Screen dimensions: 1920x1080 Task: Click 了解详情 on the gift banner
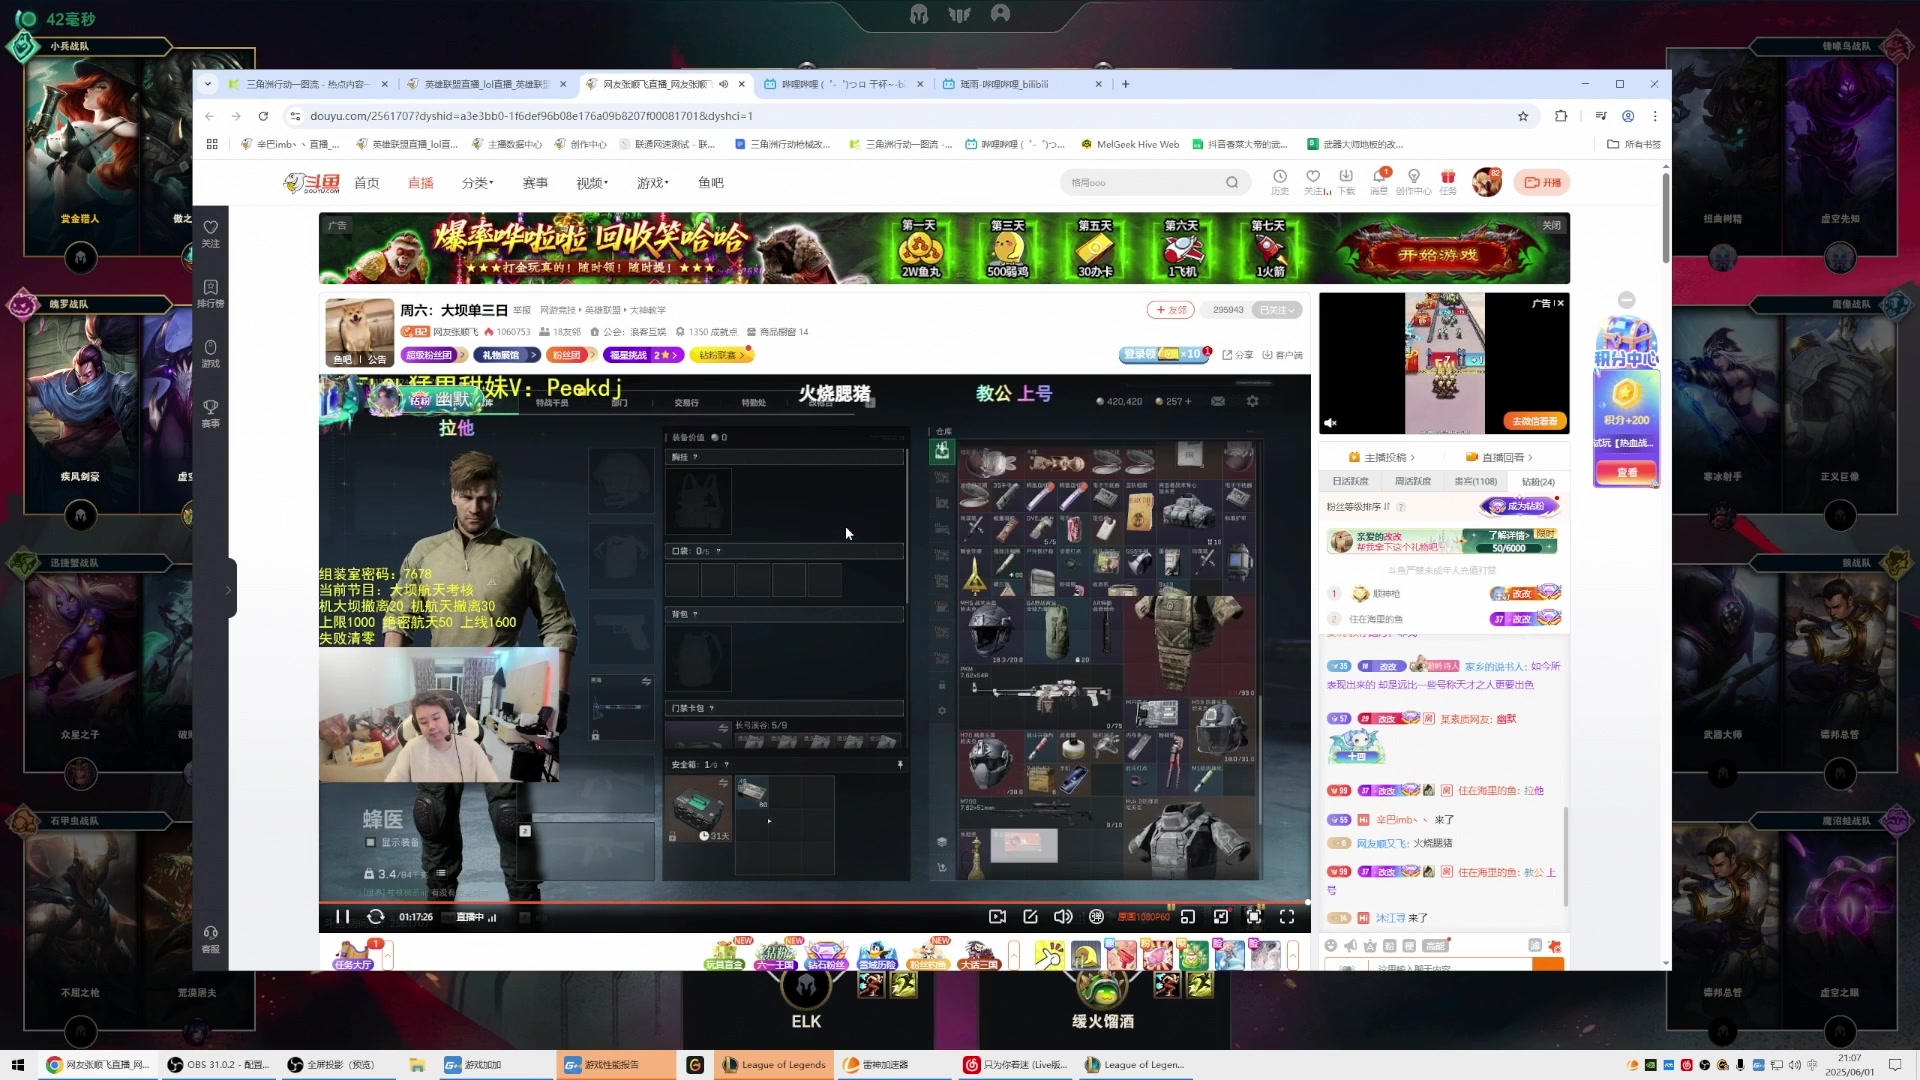click(1508, 535)
